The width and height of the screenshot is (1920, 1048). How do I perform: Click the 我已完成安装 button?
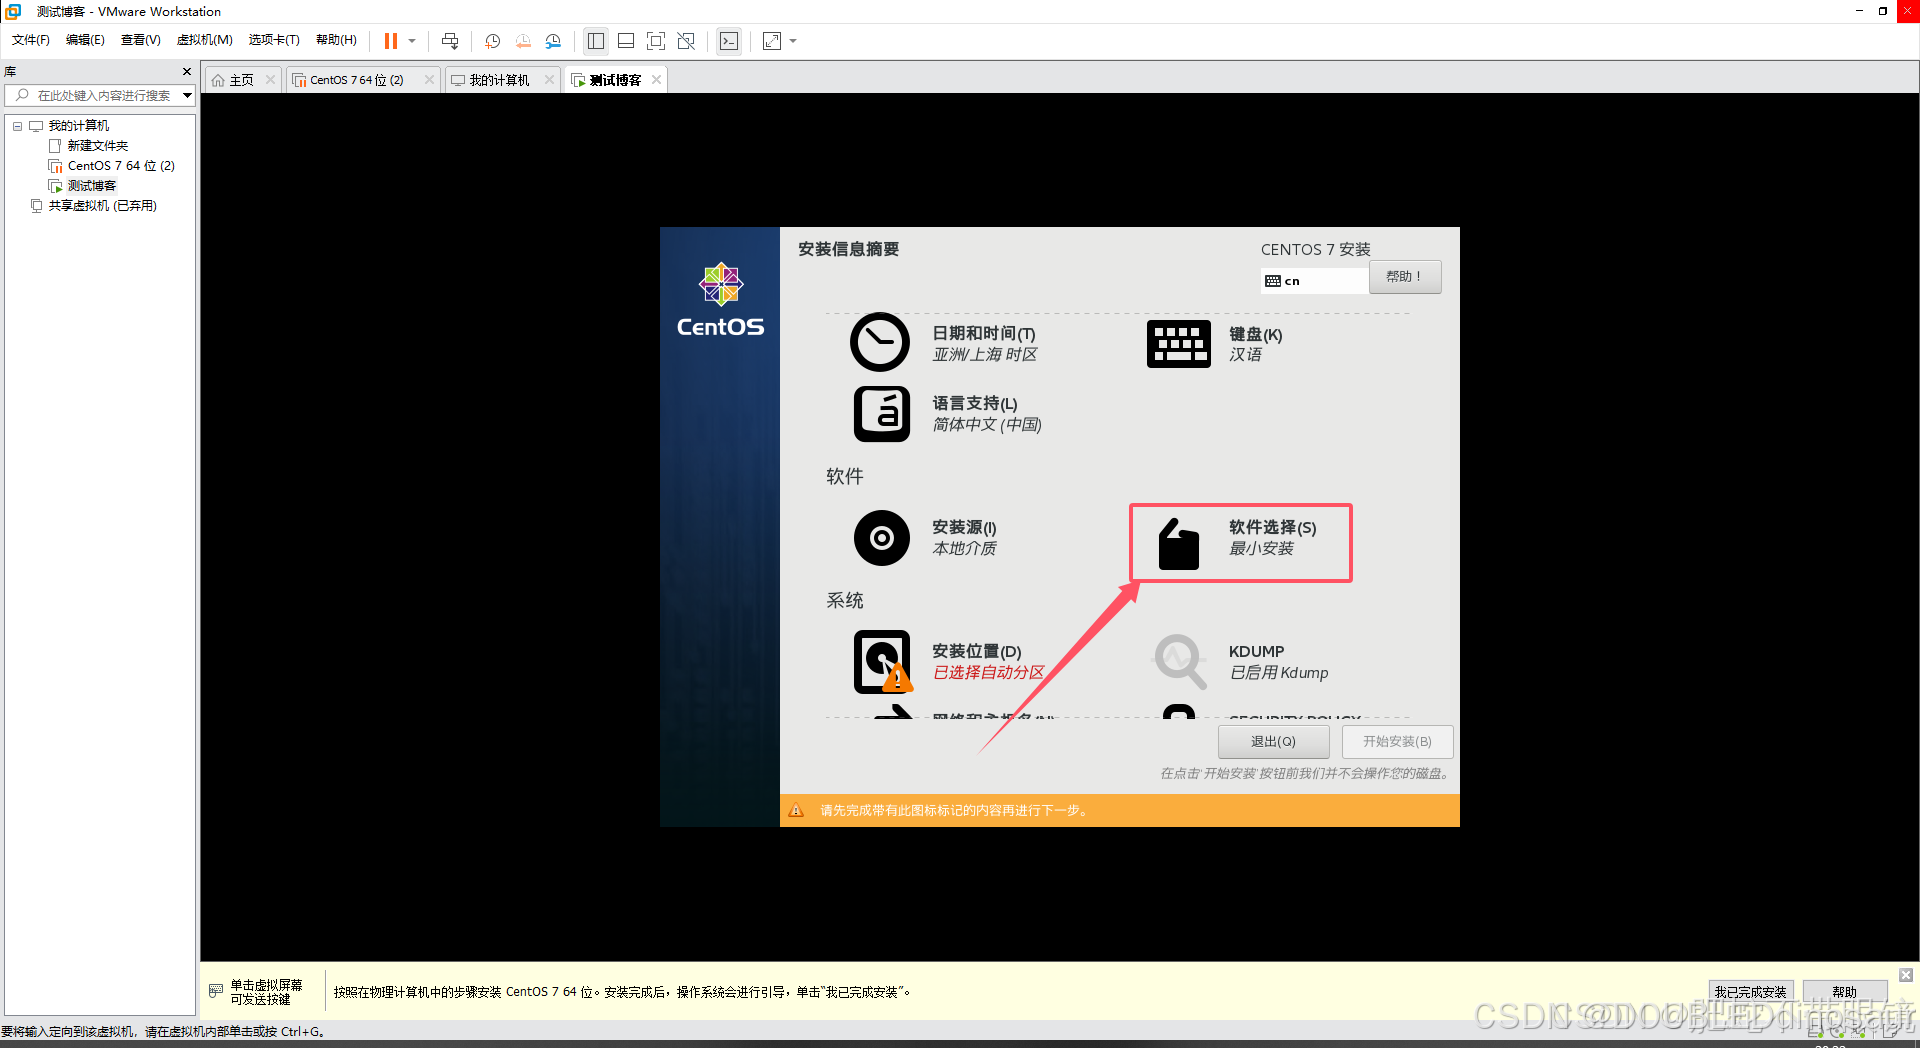pos(1750,992)
